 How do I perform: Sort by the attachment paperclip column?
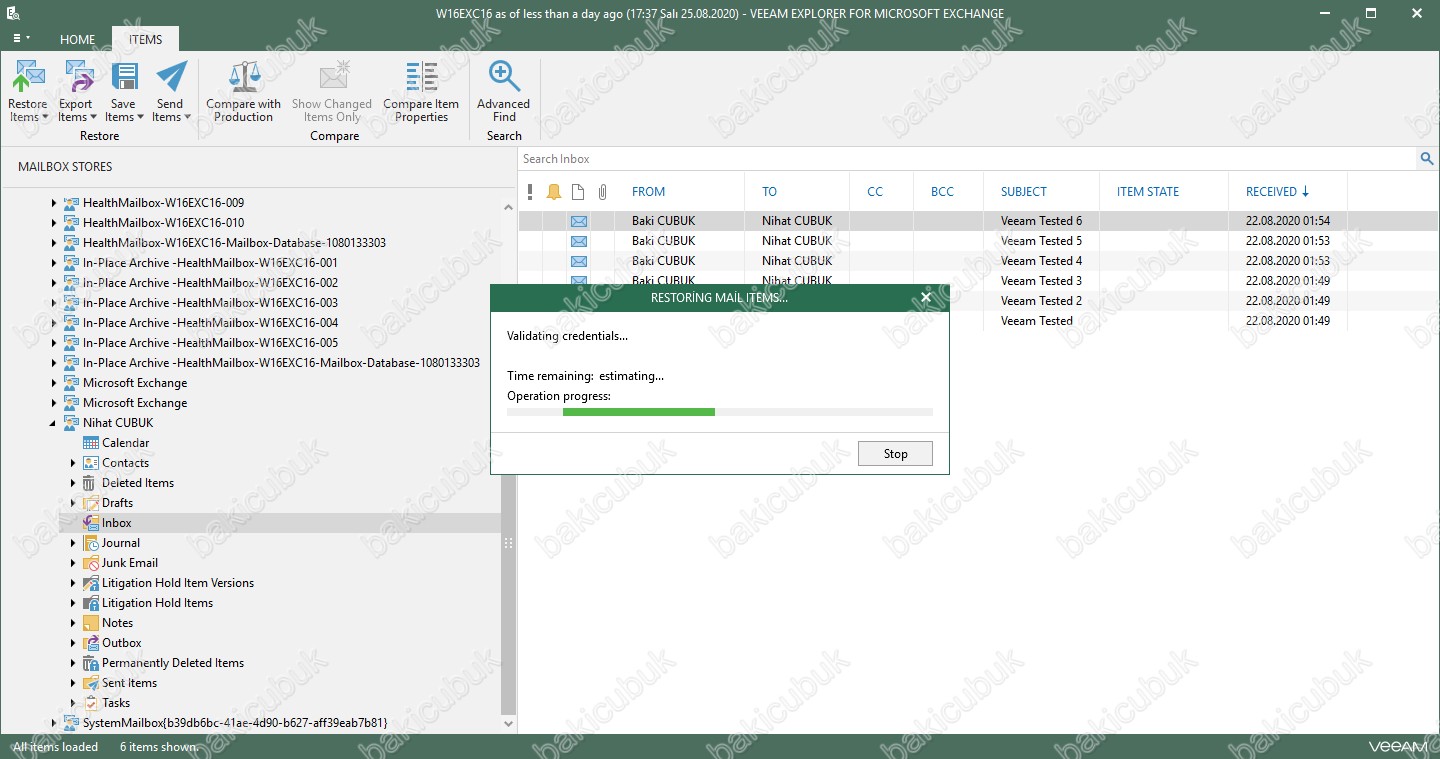click(x=602, y=192)
